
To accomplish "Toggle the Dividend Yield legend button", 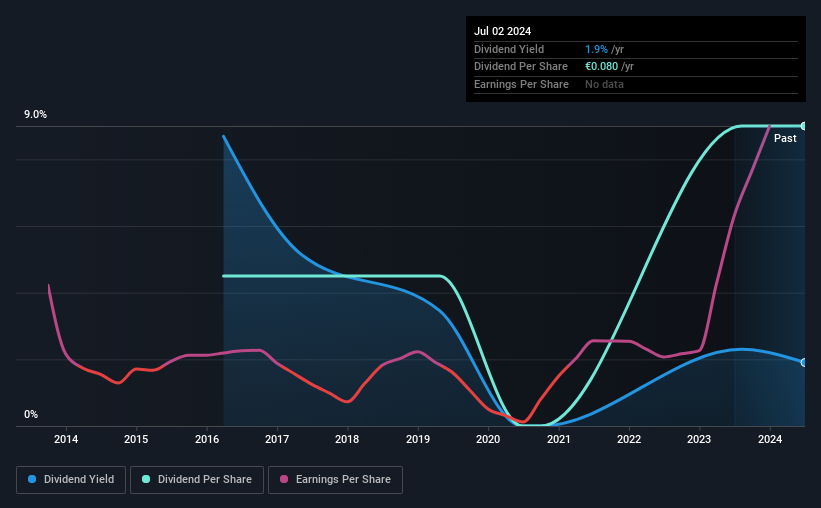I will coord(71,480).
